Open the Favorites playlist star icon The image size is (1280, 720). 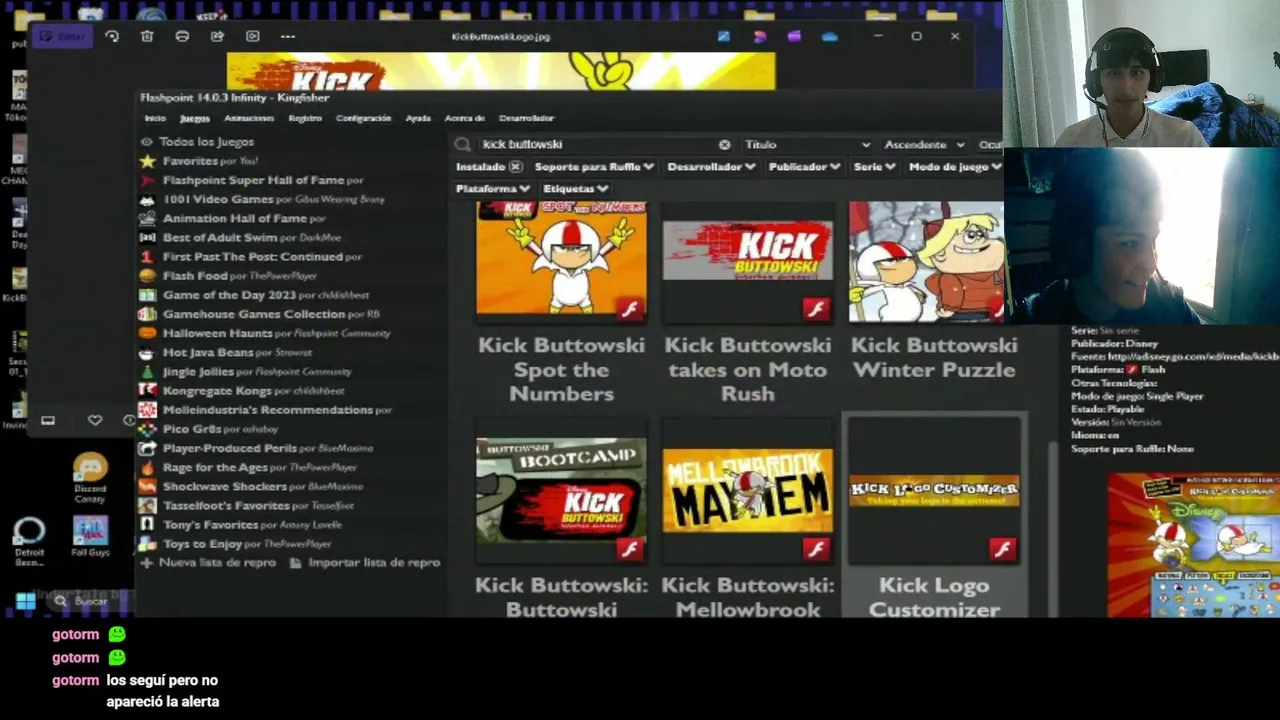tap(147, 161)
